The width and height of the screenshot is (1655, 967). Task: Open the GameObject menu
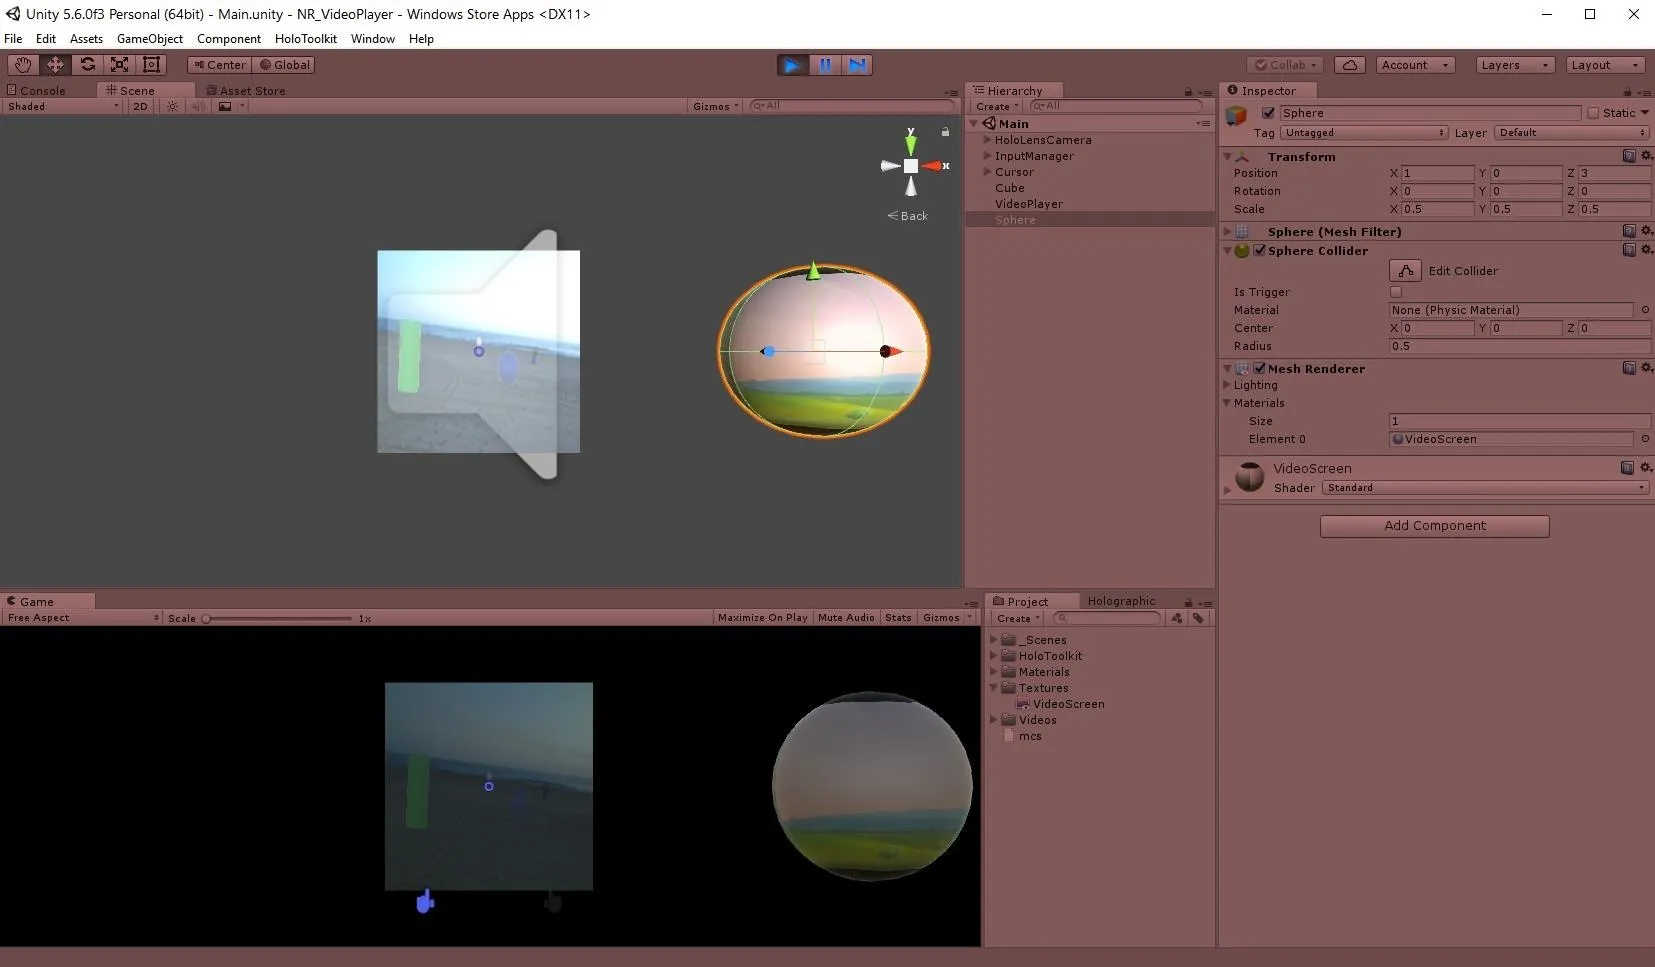click(x=150, y=39)
